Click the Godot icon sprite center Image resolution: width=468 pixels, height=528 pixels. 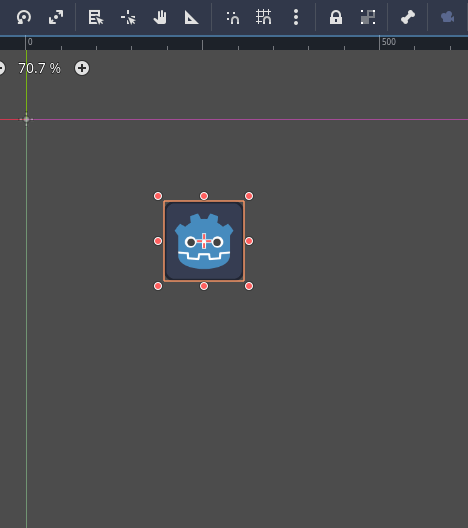(x=204, y=241)
